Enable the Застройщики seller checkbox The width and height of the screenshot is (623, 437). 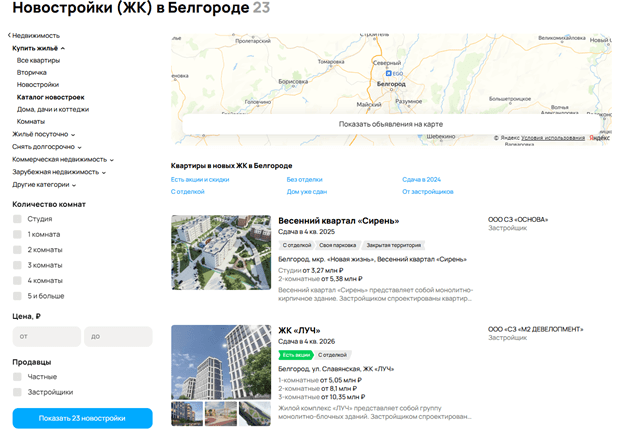point(17,392)
